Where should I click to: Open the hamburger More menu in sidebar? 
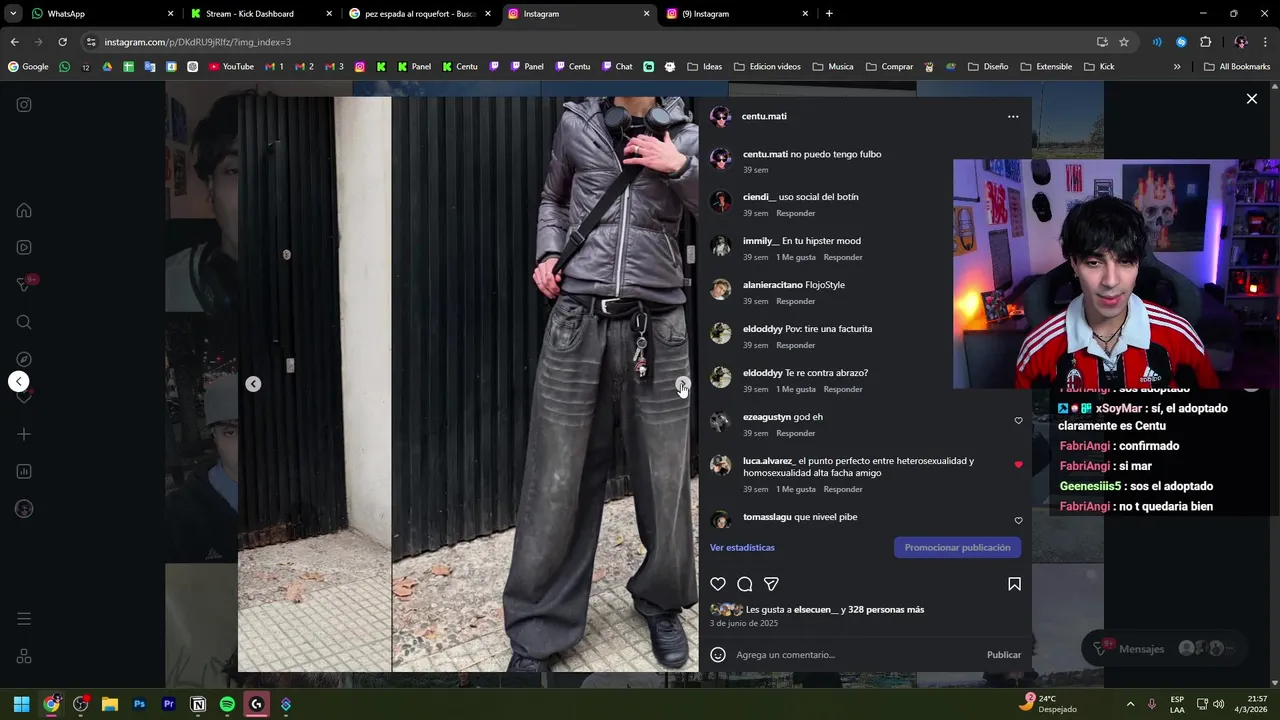coord(24,619)
